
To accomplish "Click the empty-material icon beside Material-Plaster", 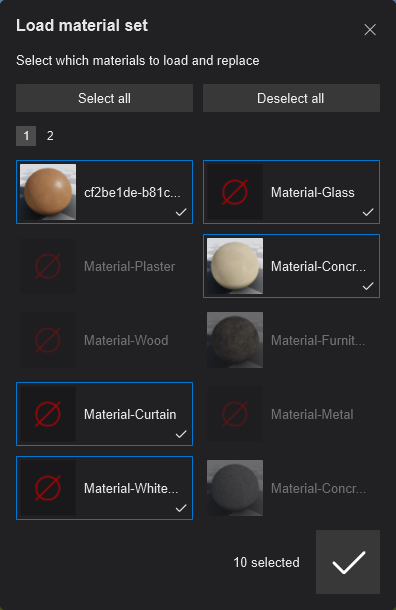I will pos(48,266).
